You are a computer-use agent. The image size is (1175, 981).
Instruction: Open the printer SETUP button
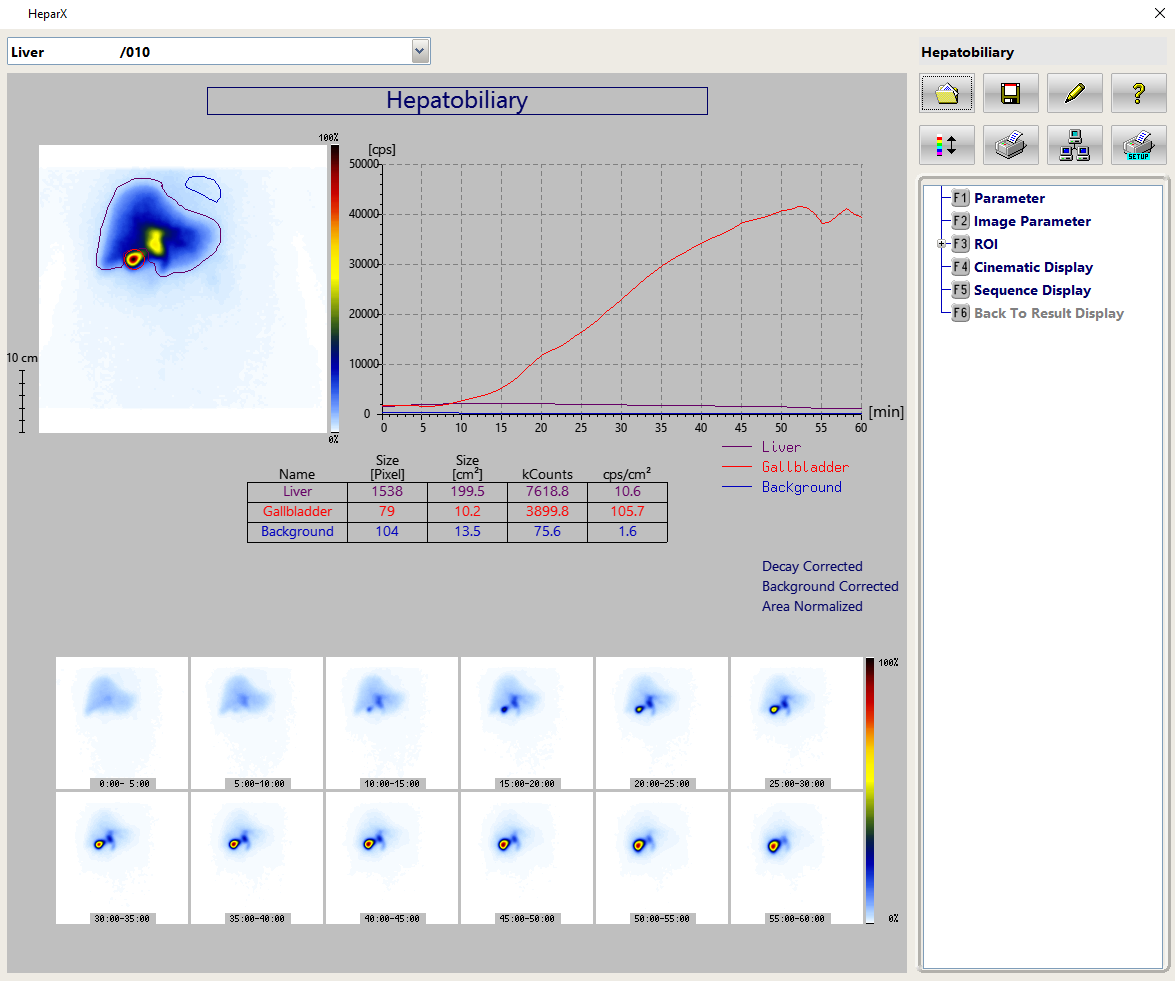coord(1138,145)
